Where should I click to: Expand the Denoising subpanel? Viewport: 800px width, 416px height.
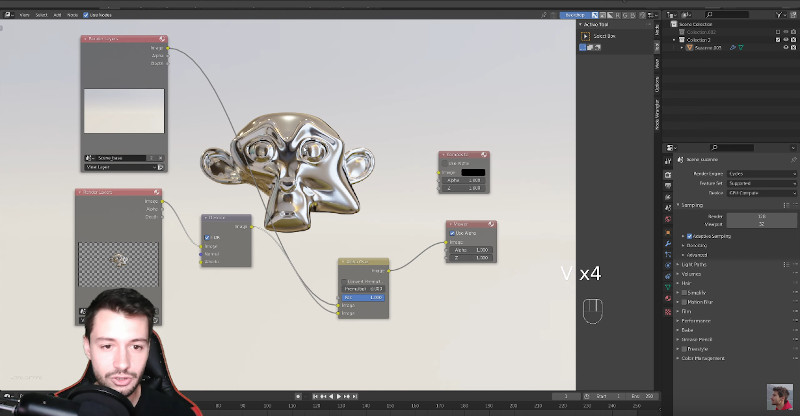click(x=696, y=246)
